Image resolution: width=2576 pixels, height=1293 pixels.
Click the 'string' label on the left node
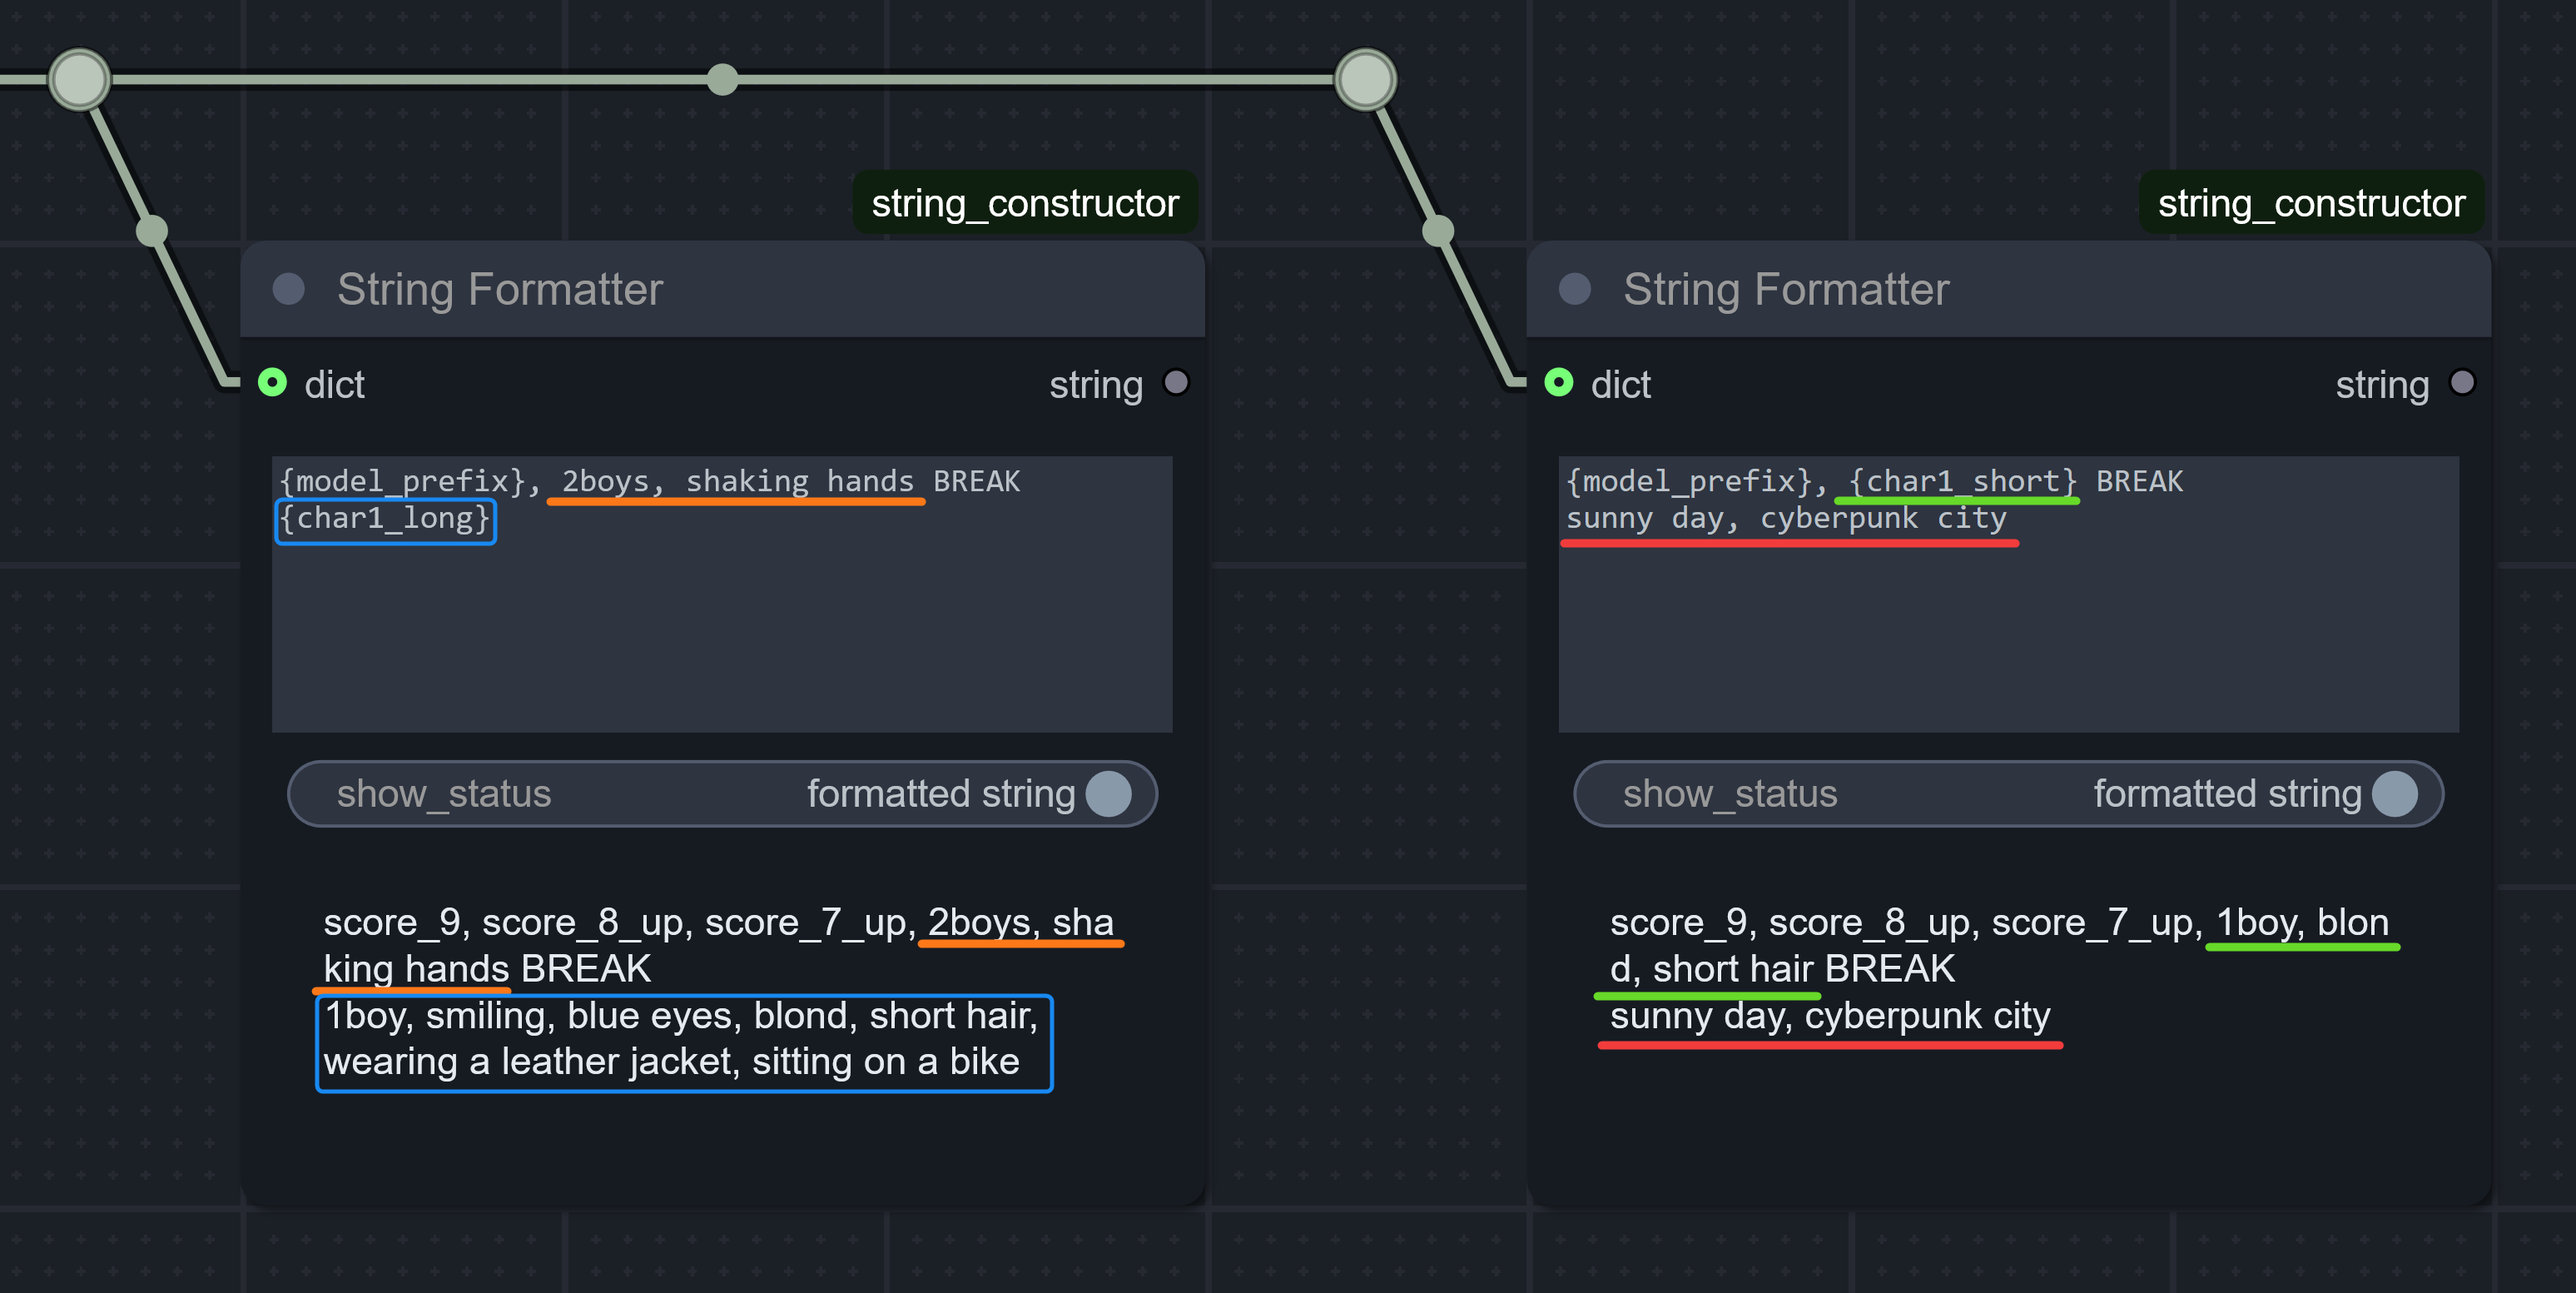1096,385
